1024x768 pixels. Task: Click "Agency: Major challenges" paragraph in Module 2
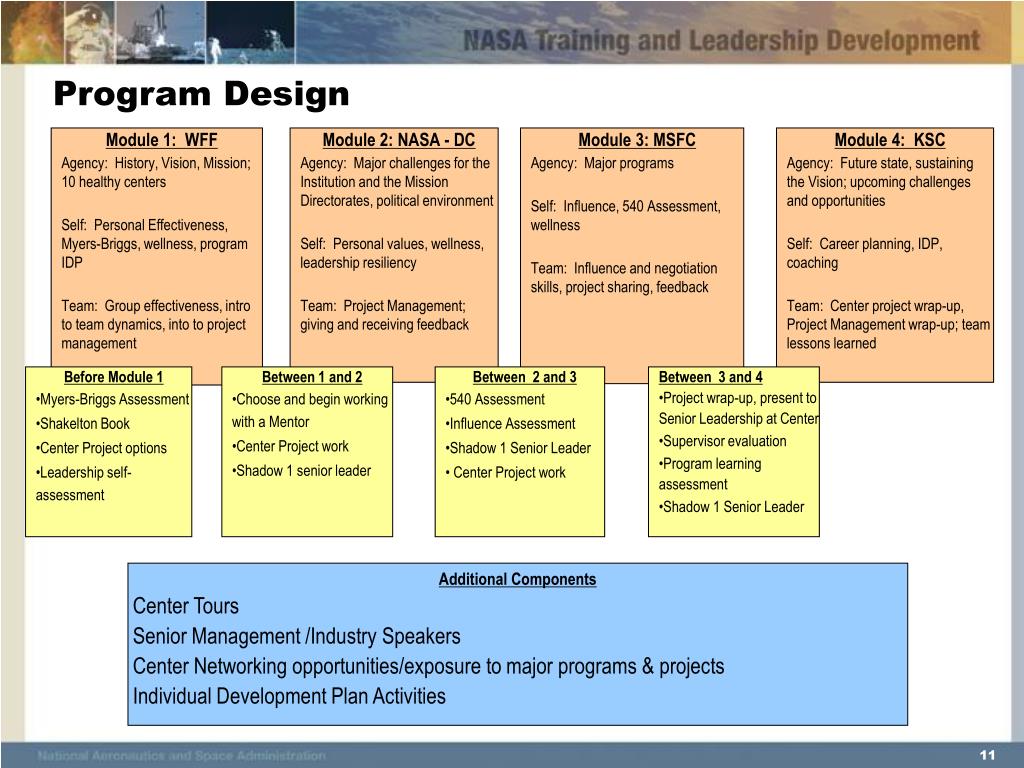tap(396, 182)
